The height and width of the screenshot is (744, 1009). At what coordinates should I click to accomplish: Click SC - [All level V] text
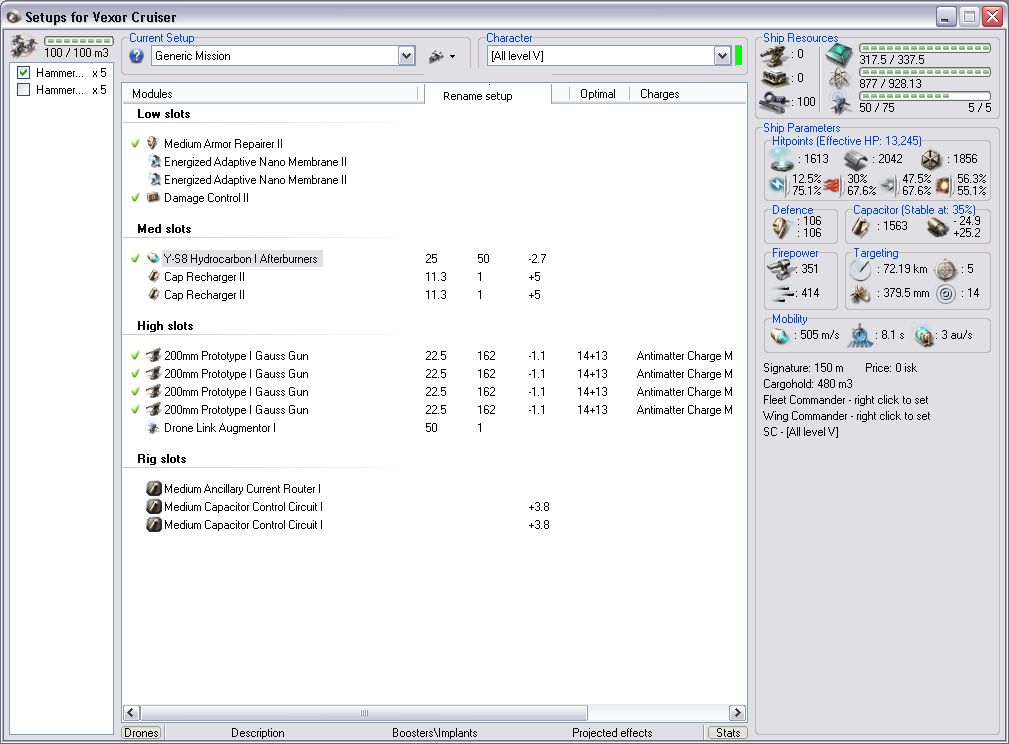point(801,432)
